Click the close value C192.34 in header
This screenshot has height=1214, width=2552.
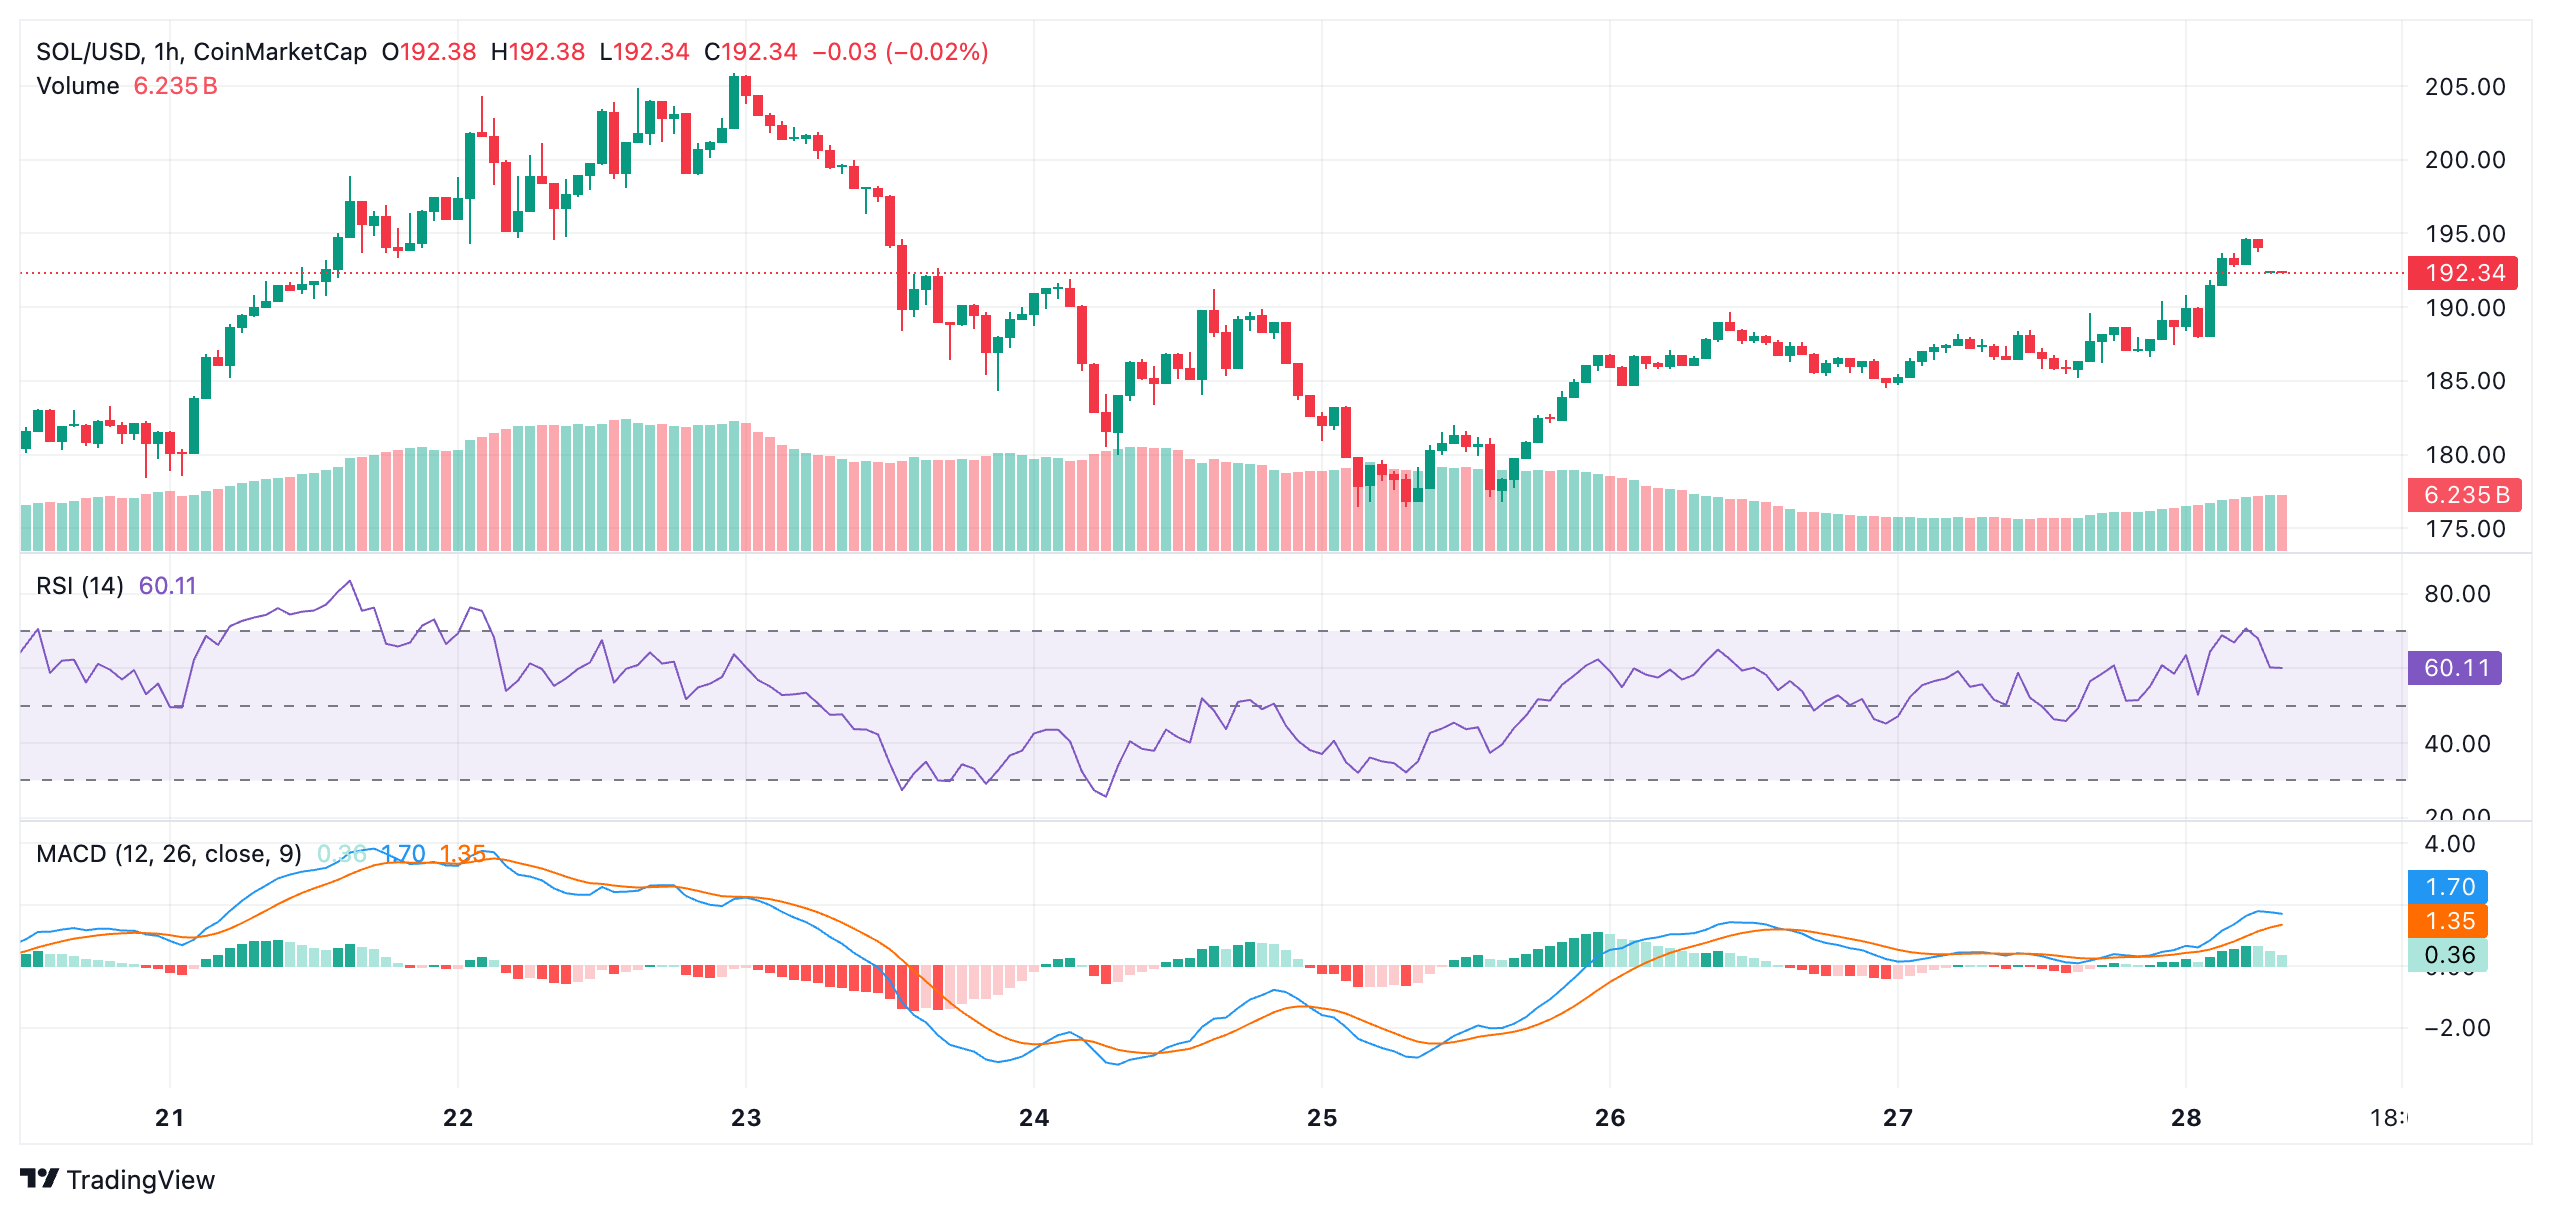[x=750, y=51]
